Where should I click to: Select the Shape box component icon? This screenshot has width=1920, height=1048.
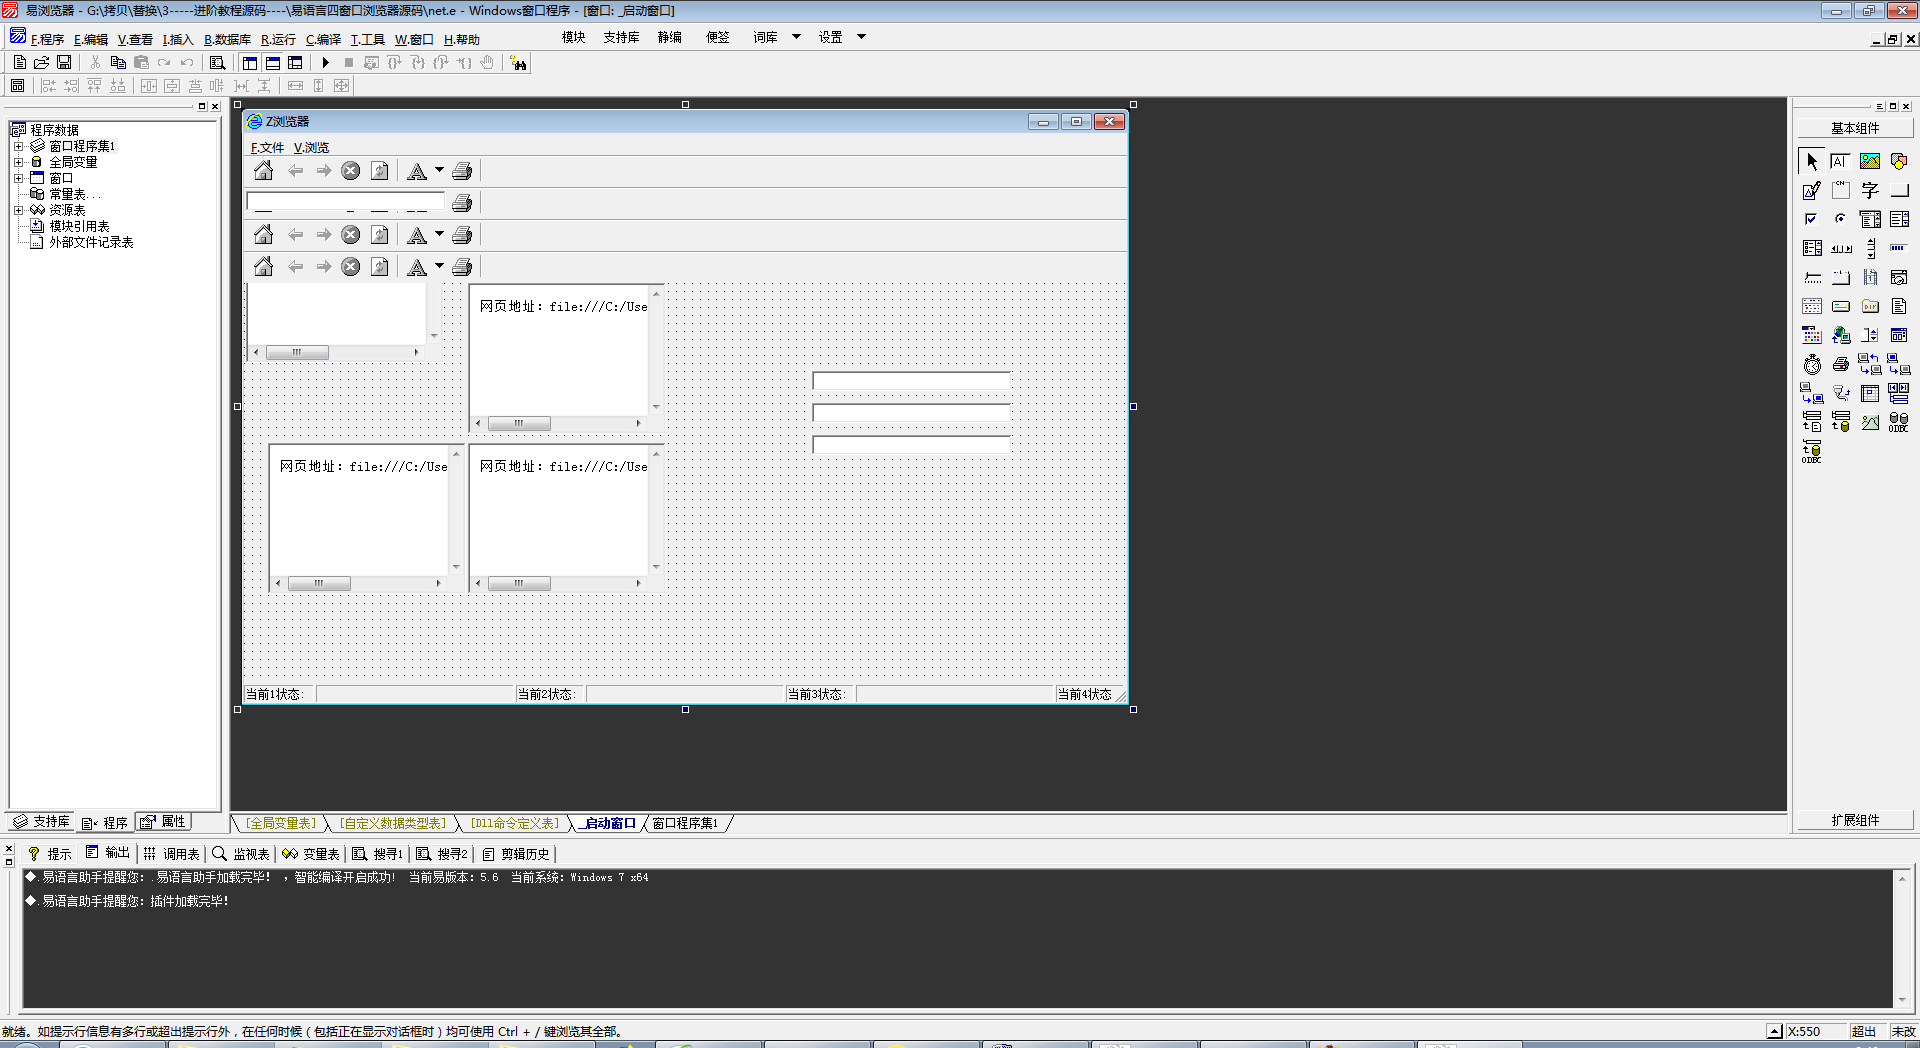point(1899,161)
